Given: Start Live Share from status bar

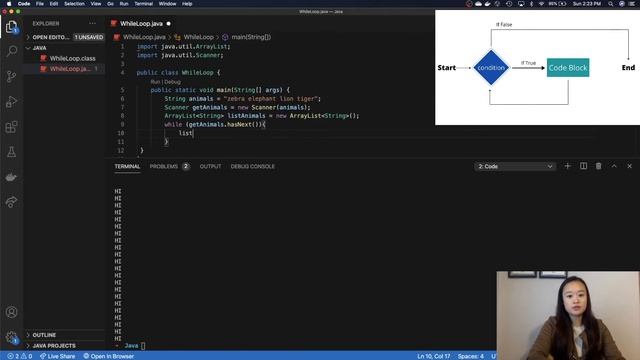Looking at the screenshot, I should [58, 356].
